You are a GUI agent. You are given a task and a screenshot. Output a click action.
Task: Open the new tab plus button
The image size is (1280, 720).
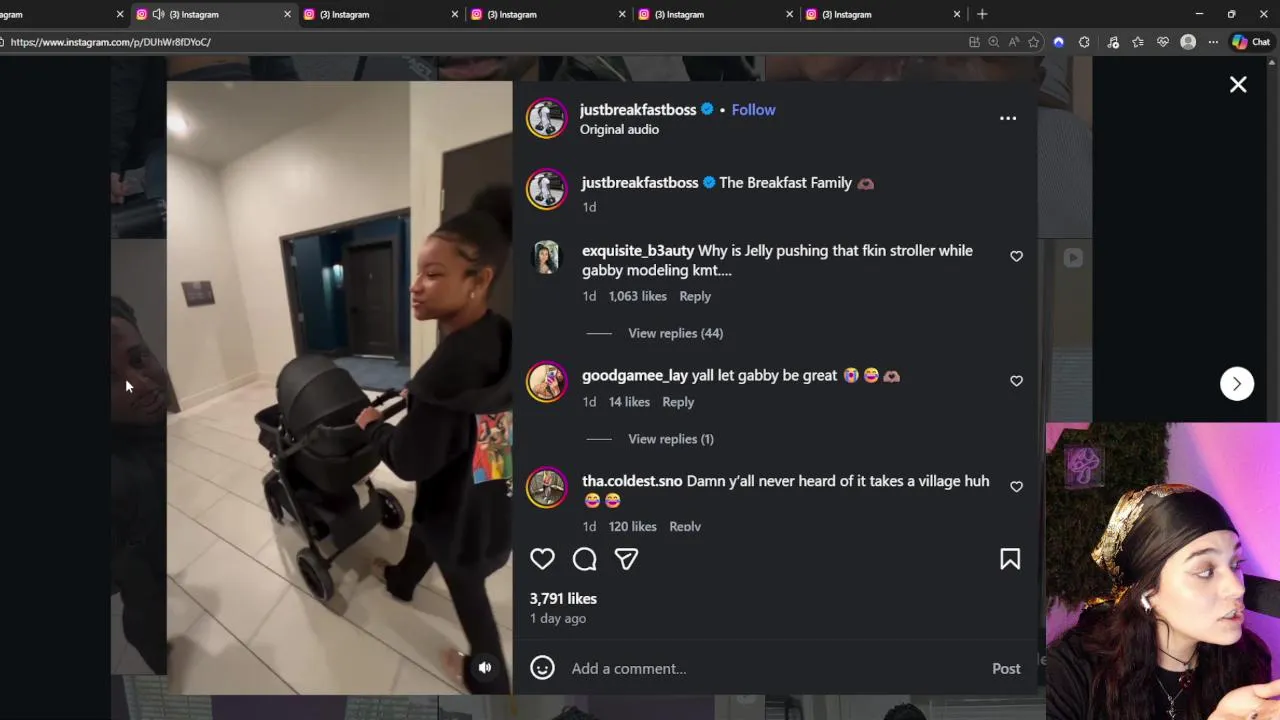click(982, 14)
